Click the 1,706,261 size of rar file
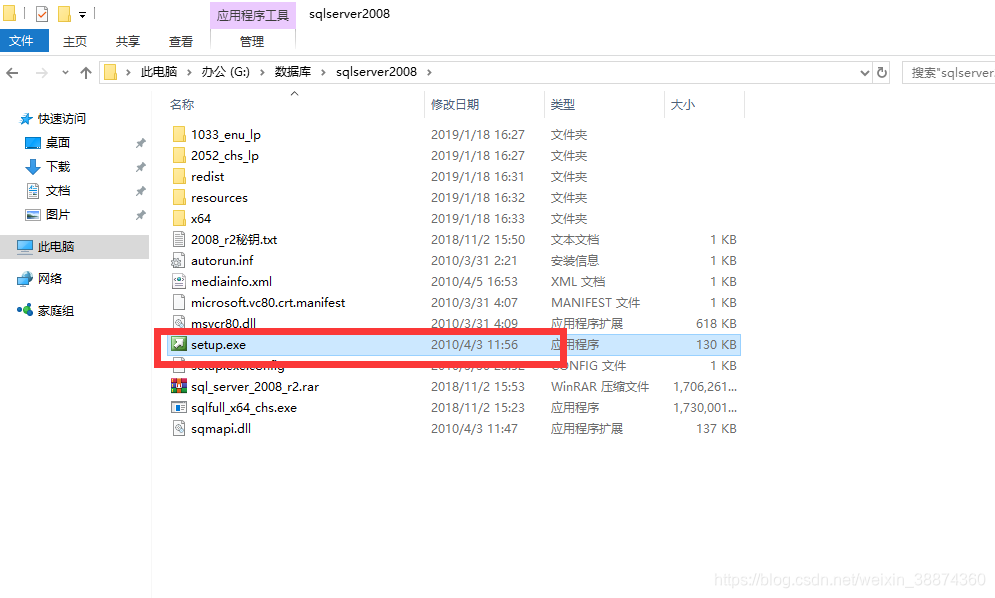The height and width of the screenshot is (598, 995). (x=705, y=387)
